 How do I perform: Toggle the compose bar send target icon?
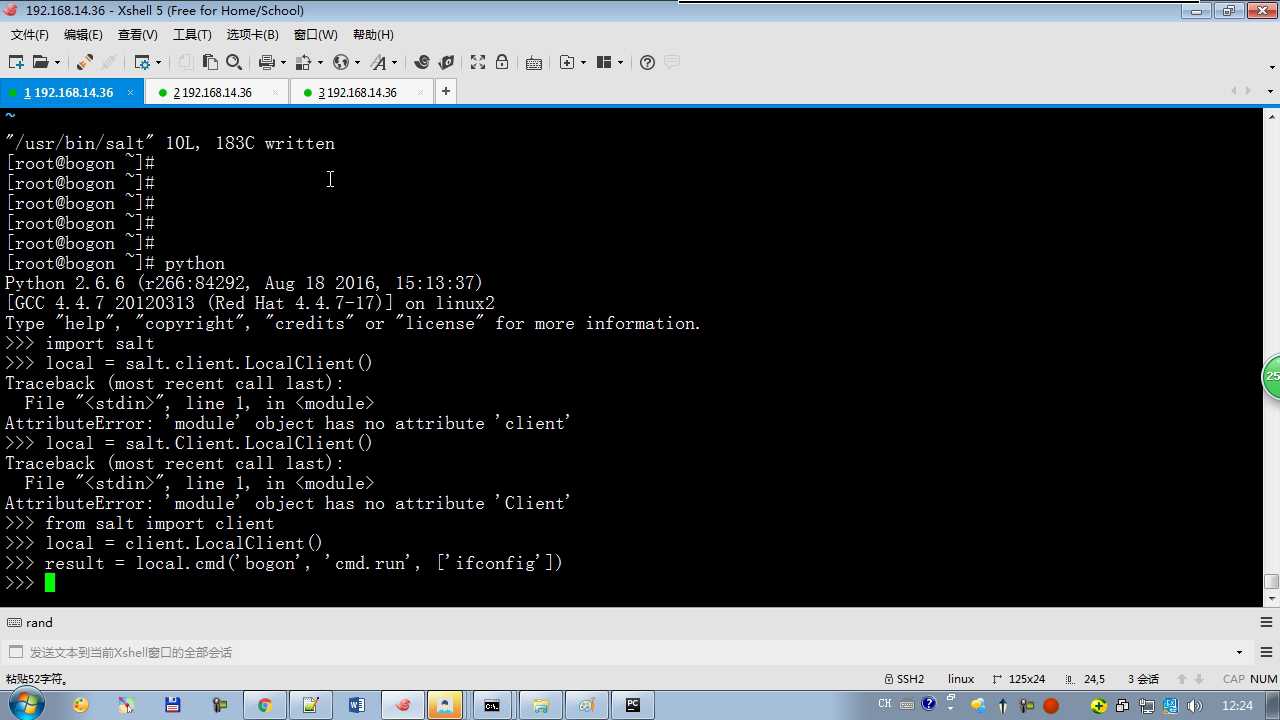point(14,652)
